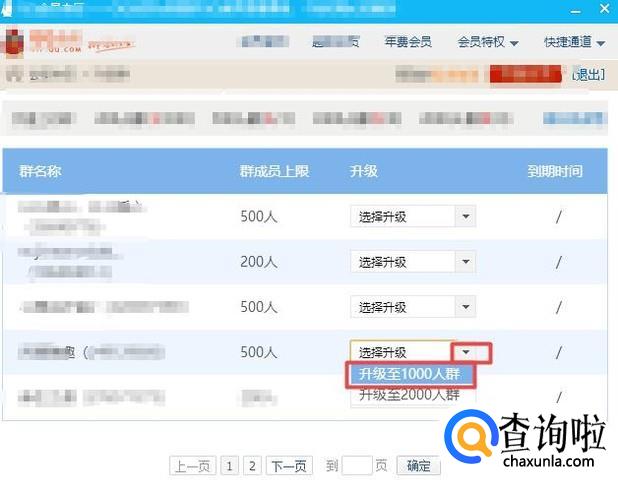Jump to page 2 in pagination
Screen dimensions: 618x492
pyautogui.click(x=252, y=466)
